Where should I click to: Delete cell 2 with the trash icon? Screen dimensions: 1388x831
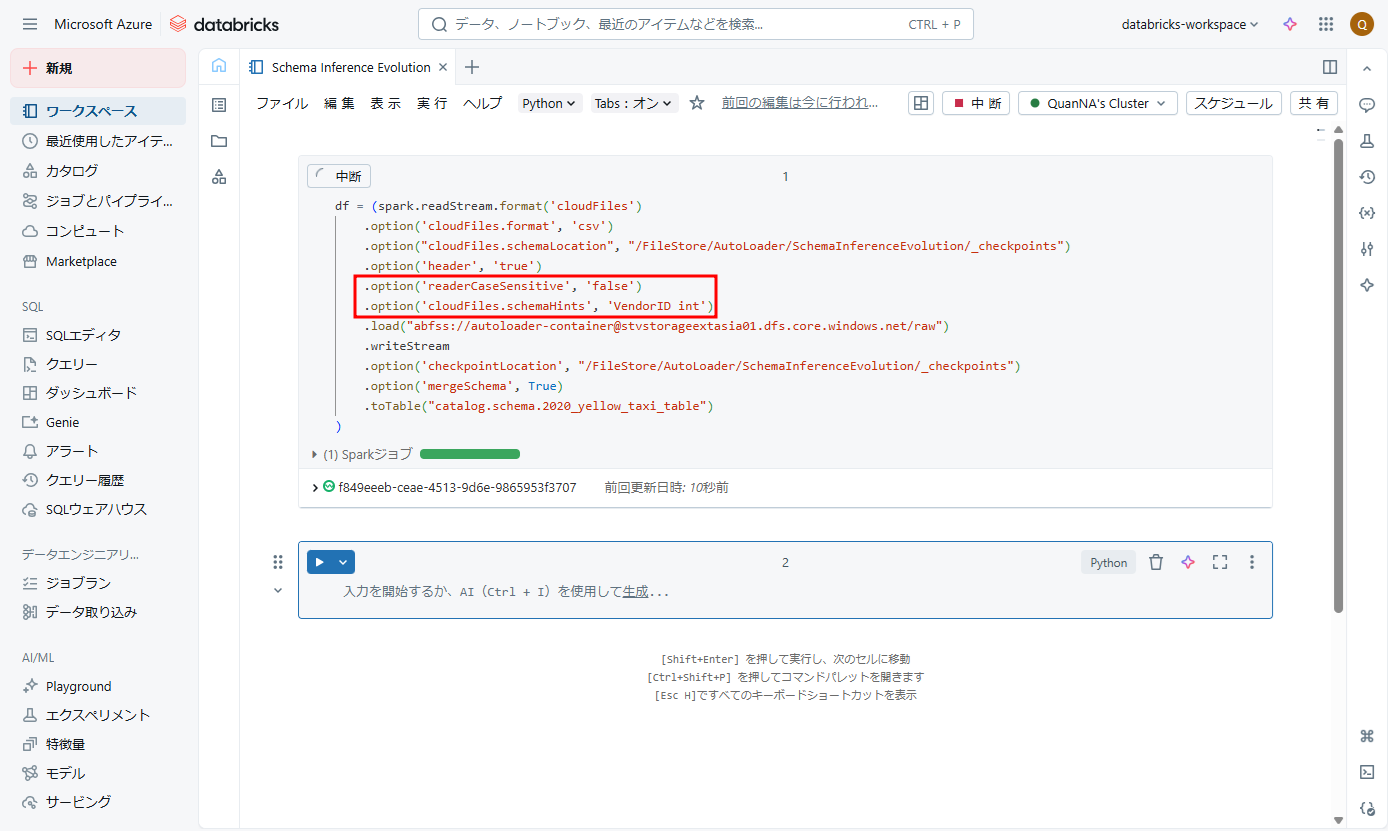click(x=1156, y=562)
